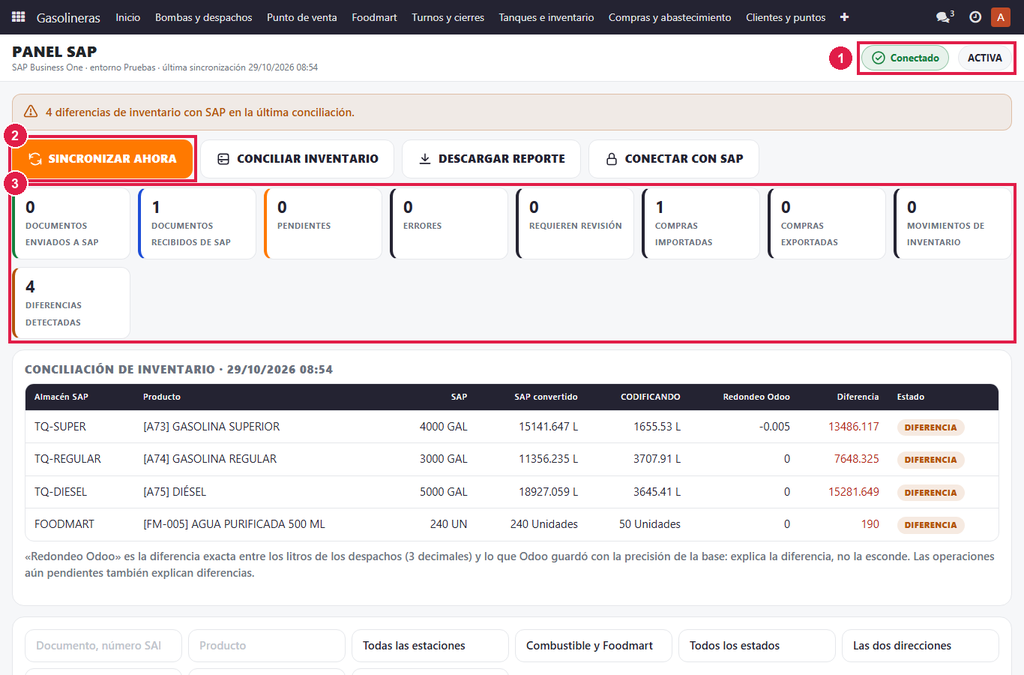
Task: Open the Gasolineras app title
Action: click(69, 18)
